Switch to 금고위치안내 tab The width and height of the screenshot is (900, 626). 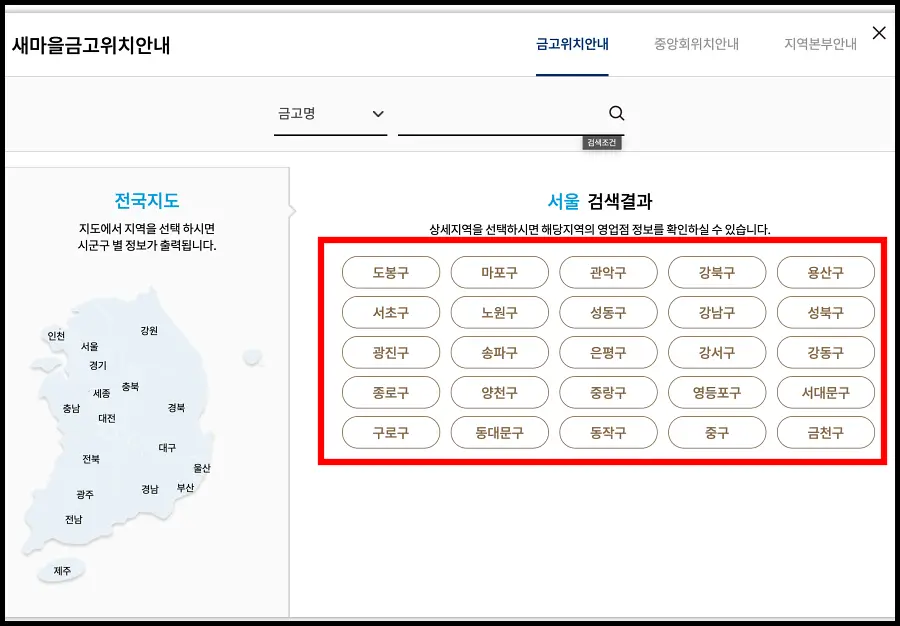click(x=572, y=44)
